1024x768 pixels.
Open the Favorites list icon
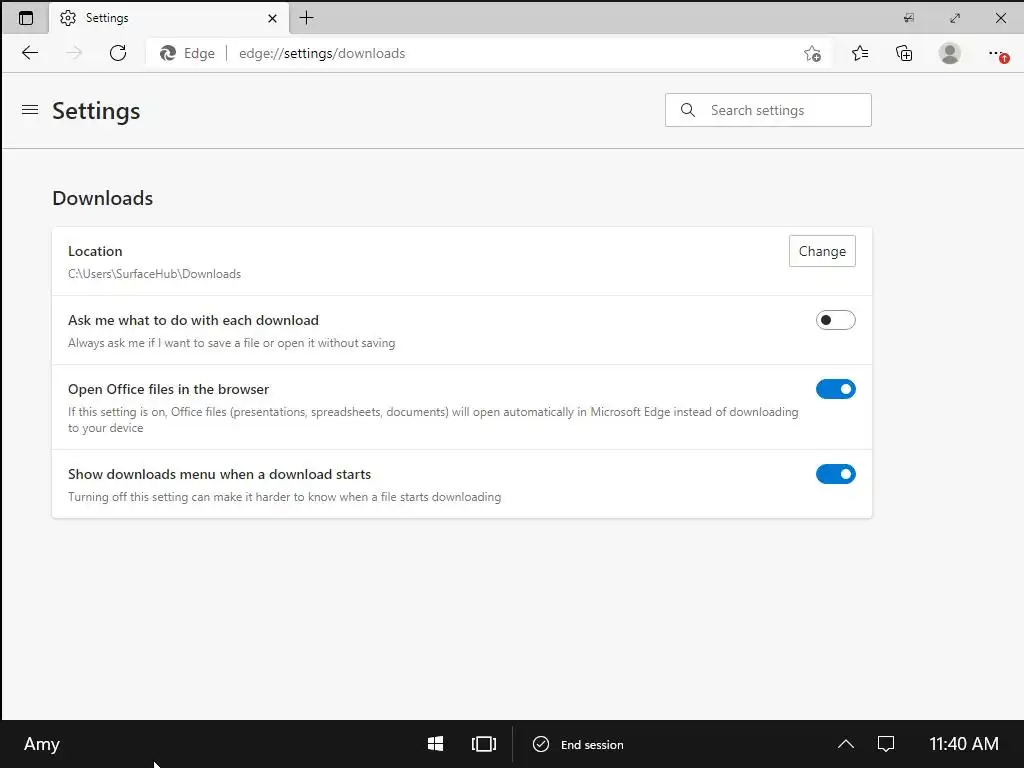860,53
